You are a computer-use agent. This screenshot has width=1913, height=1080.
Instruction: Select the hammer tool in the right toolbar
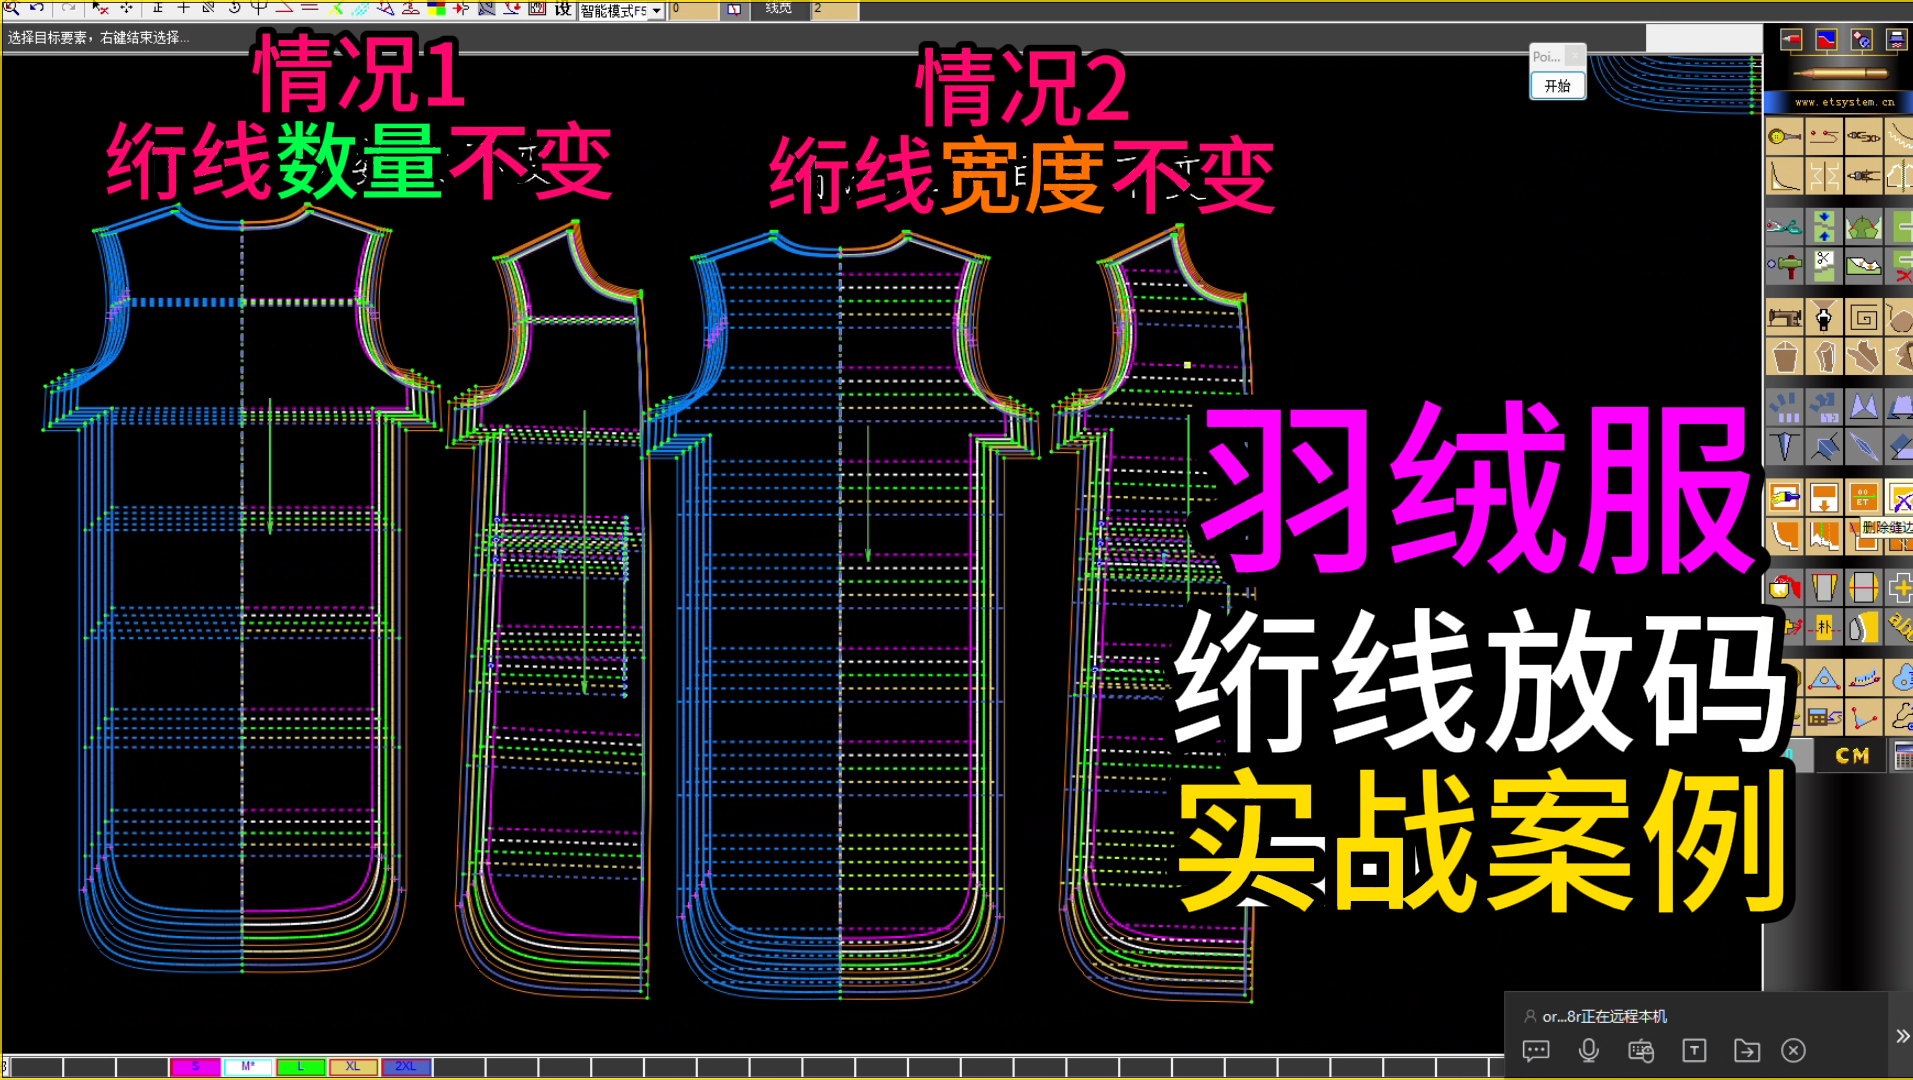(x=1787, y=263)
